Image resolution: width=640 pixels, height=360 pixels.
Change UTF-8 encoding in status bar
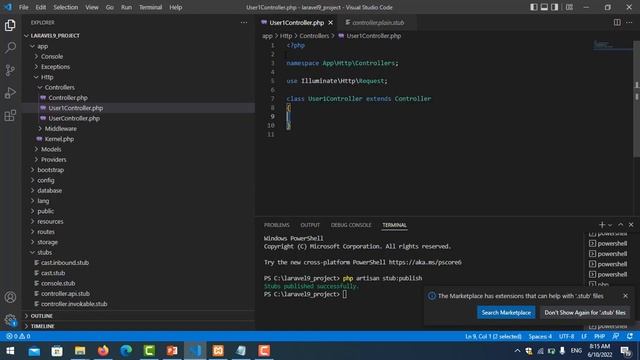tap(566, 336)
